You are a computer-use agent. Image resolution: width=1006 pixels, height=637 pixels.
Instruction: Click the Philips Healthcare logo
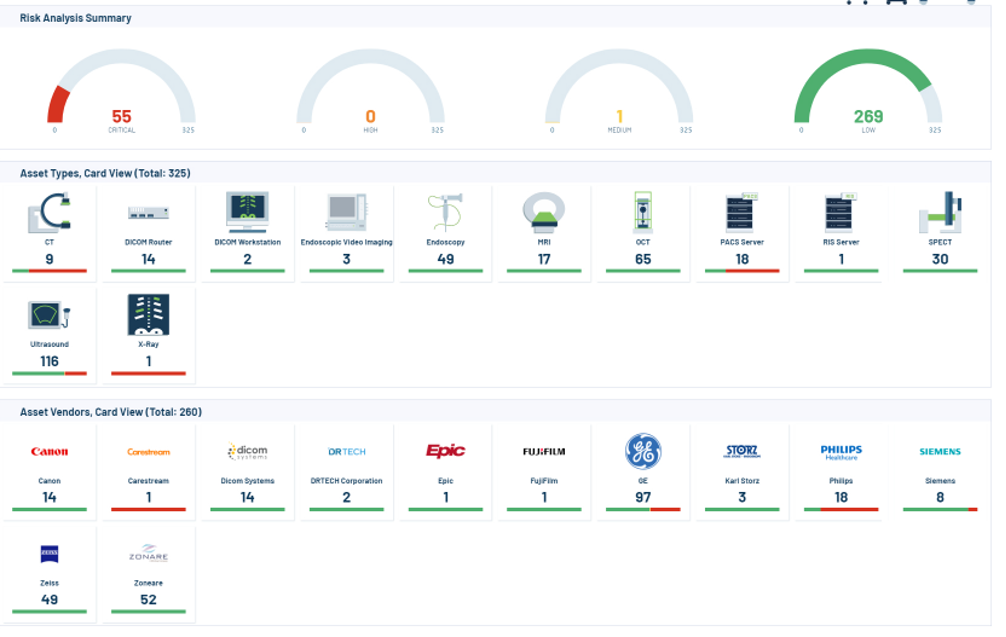click(x=840, y=452)
